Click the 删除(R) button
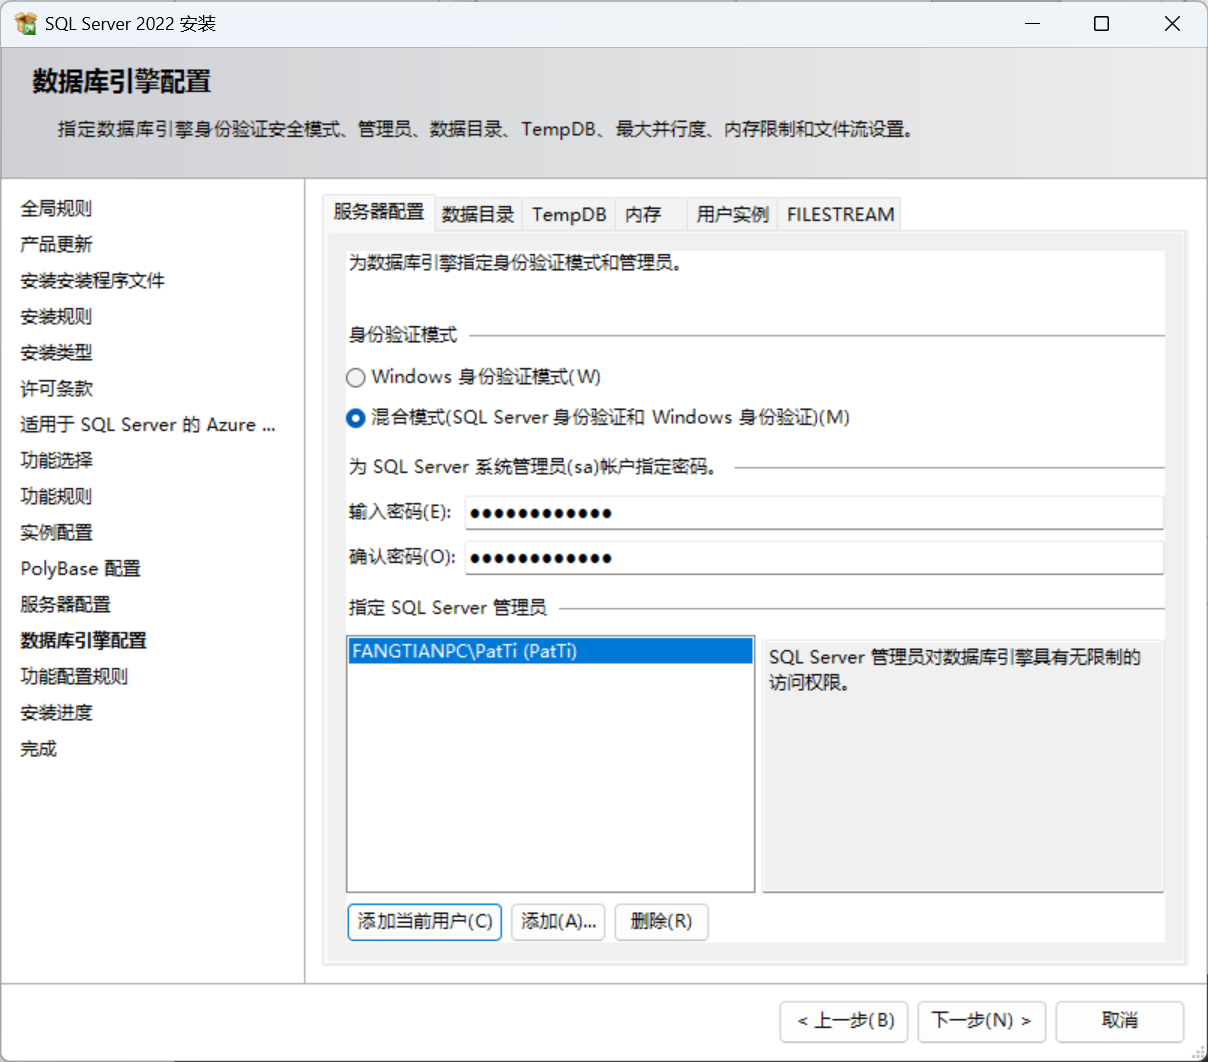This screenshot has width=1208, height=1062. click(x=661, y=922)
